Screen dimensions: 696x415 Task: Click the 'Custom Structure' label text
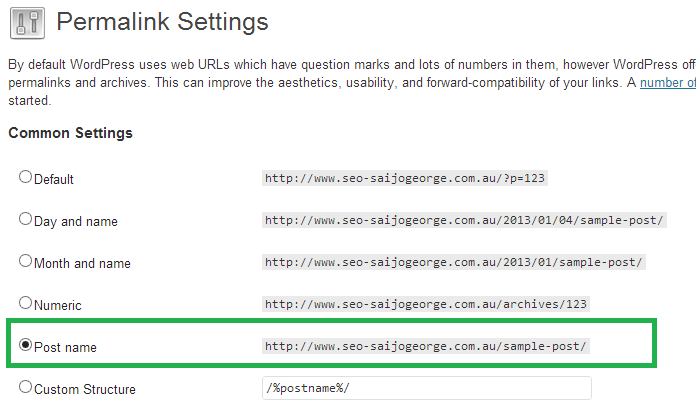tap(84, 389)
